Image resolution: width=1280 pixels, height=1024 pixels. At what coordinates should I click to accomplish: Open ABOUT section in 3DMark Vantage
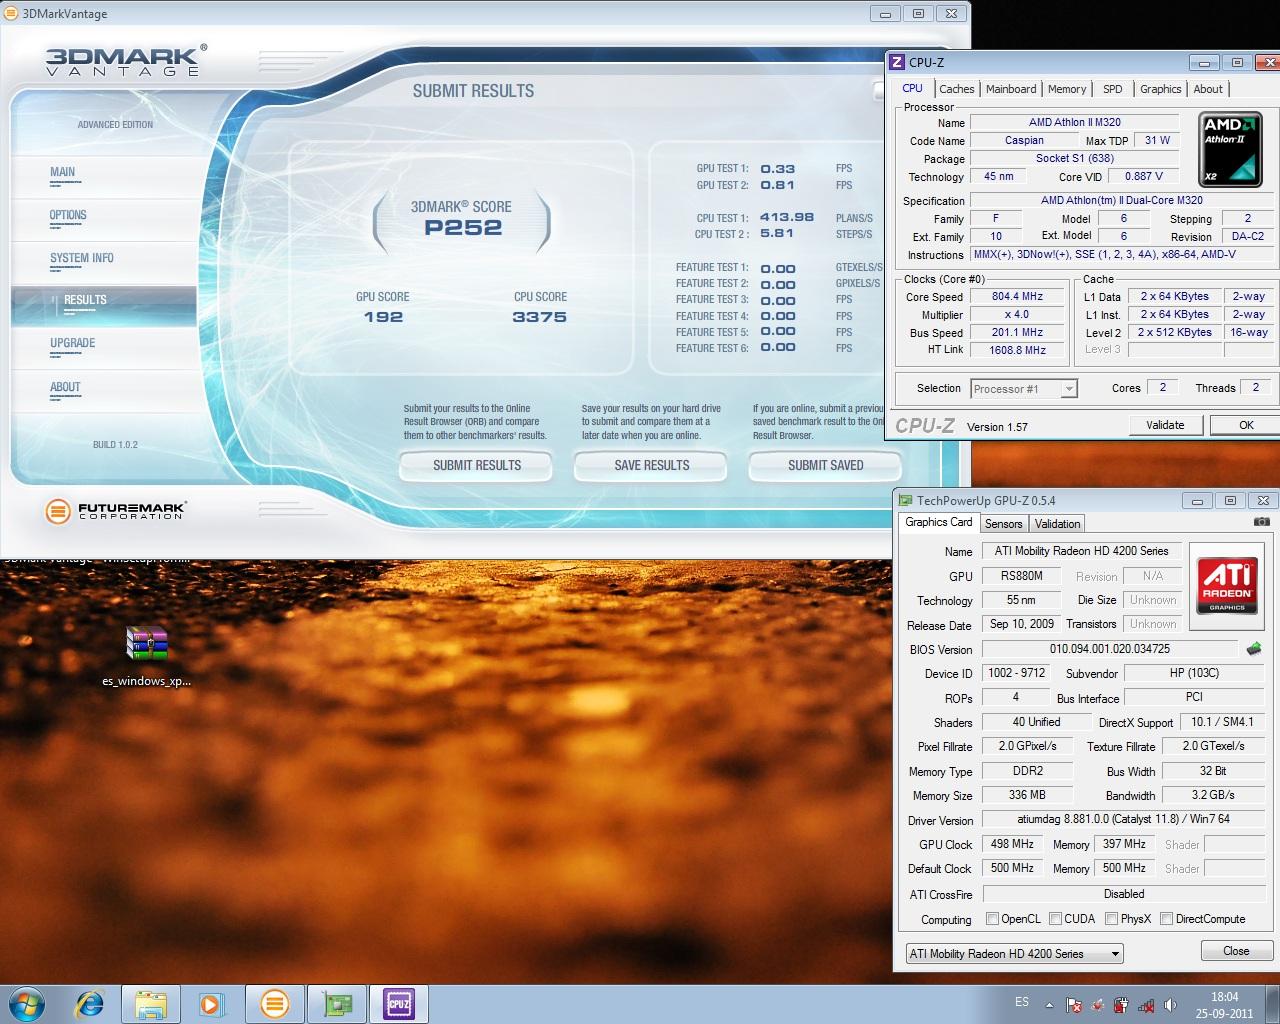point(65,388)
